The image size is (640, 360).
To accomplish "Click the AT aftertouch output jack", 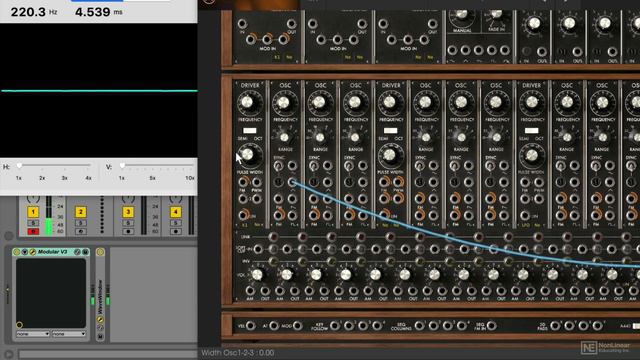I will pos(273,326).
